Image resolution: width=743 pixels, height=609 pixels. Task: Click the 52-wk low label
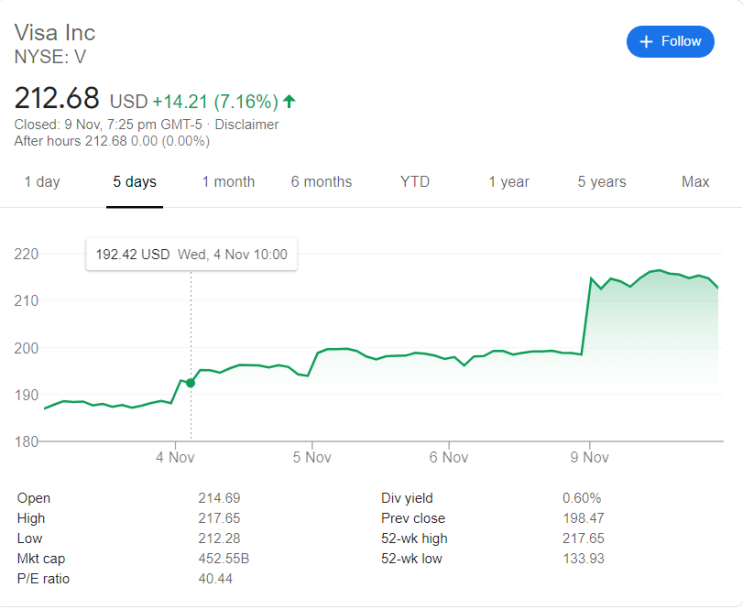pos(412,559)
